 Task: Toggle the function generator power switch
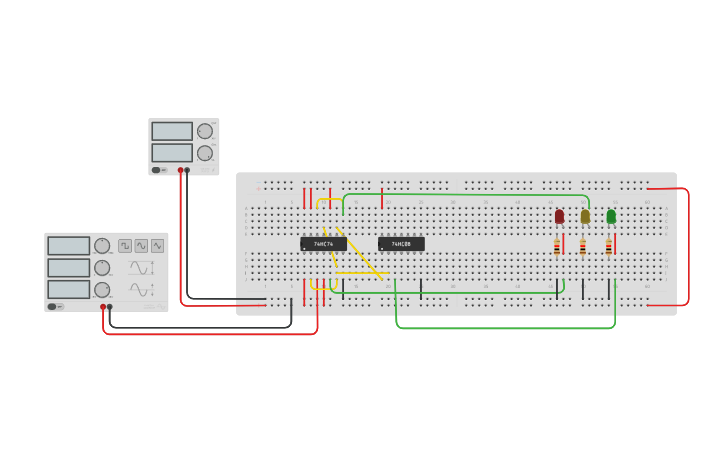point(54,306)
